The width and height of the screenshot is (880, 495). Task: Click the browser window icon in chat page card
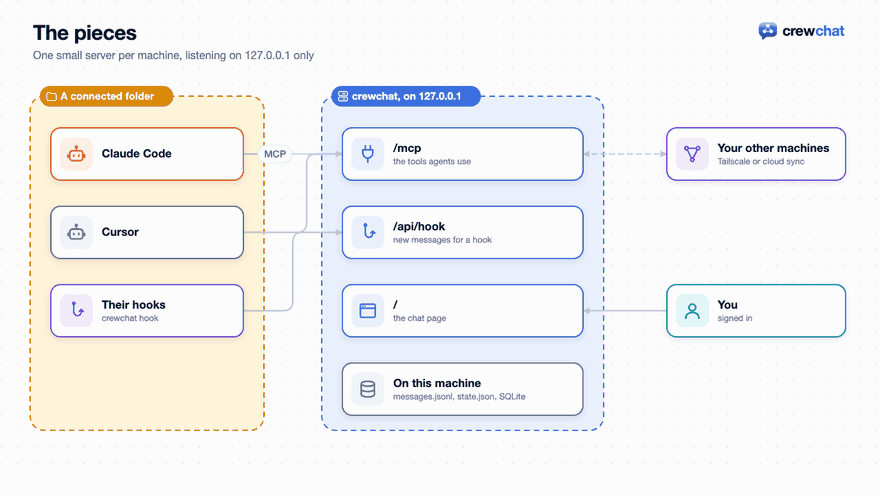[x=368, y=310]
